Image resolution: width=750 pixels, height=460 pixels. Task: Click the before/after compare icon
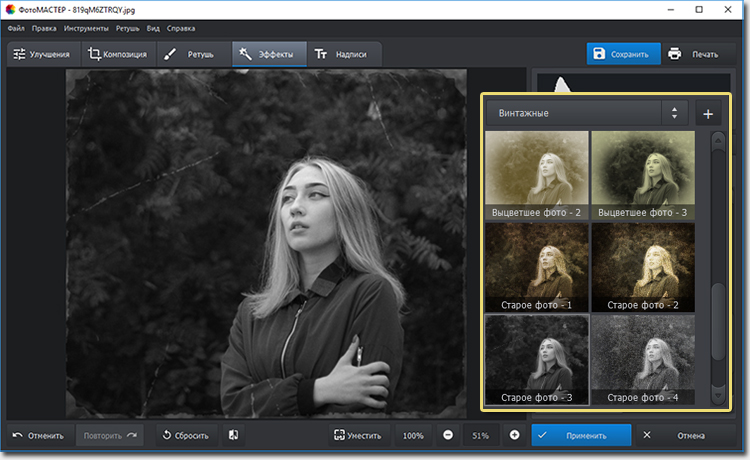point(233,435)
